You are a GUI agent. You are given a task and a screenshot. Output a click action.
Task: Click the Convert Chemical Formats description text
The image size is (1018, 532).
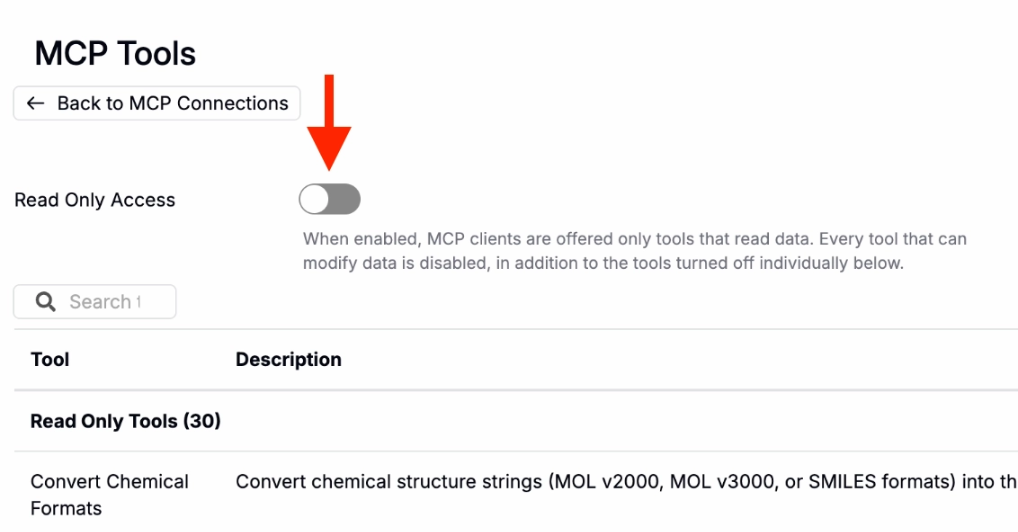[627, 481]
